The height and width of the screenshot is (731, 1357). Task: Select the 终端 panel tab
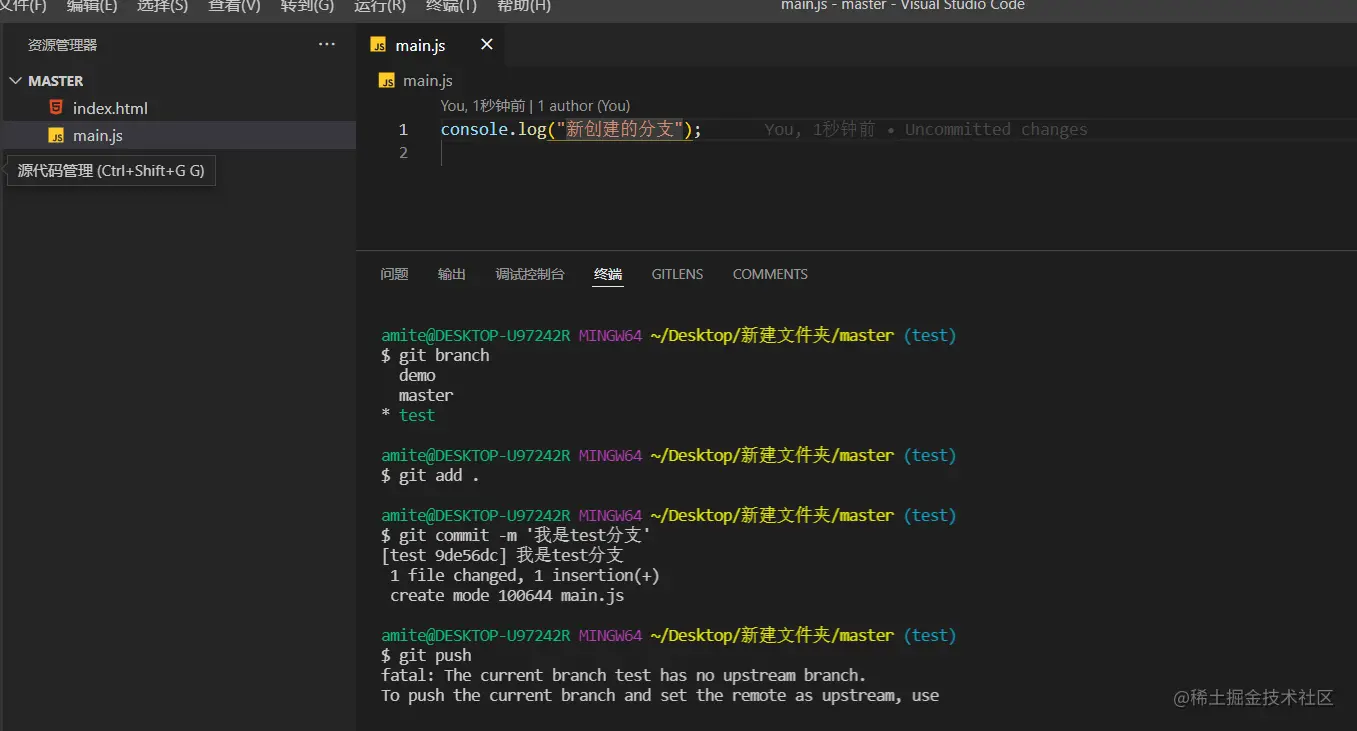pyautogui.click(x=608, y=274)
